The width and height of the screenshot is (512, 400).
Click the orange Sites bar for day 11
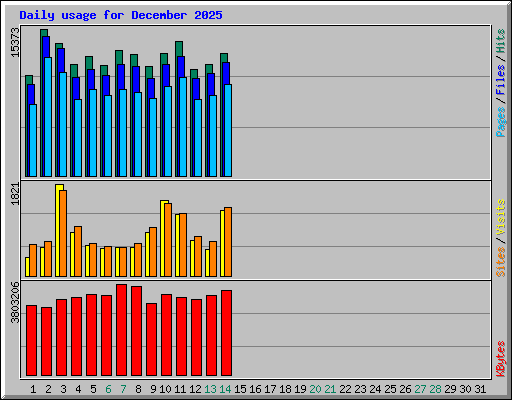[x=183, y=245]
